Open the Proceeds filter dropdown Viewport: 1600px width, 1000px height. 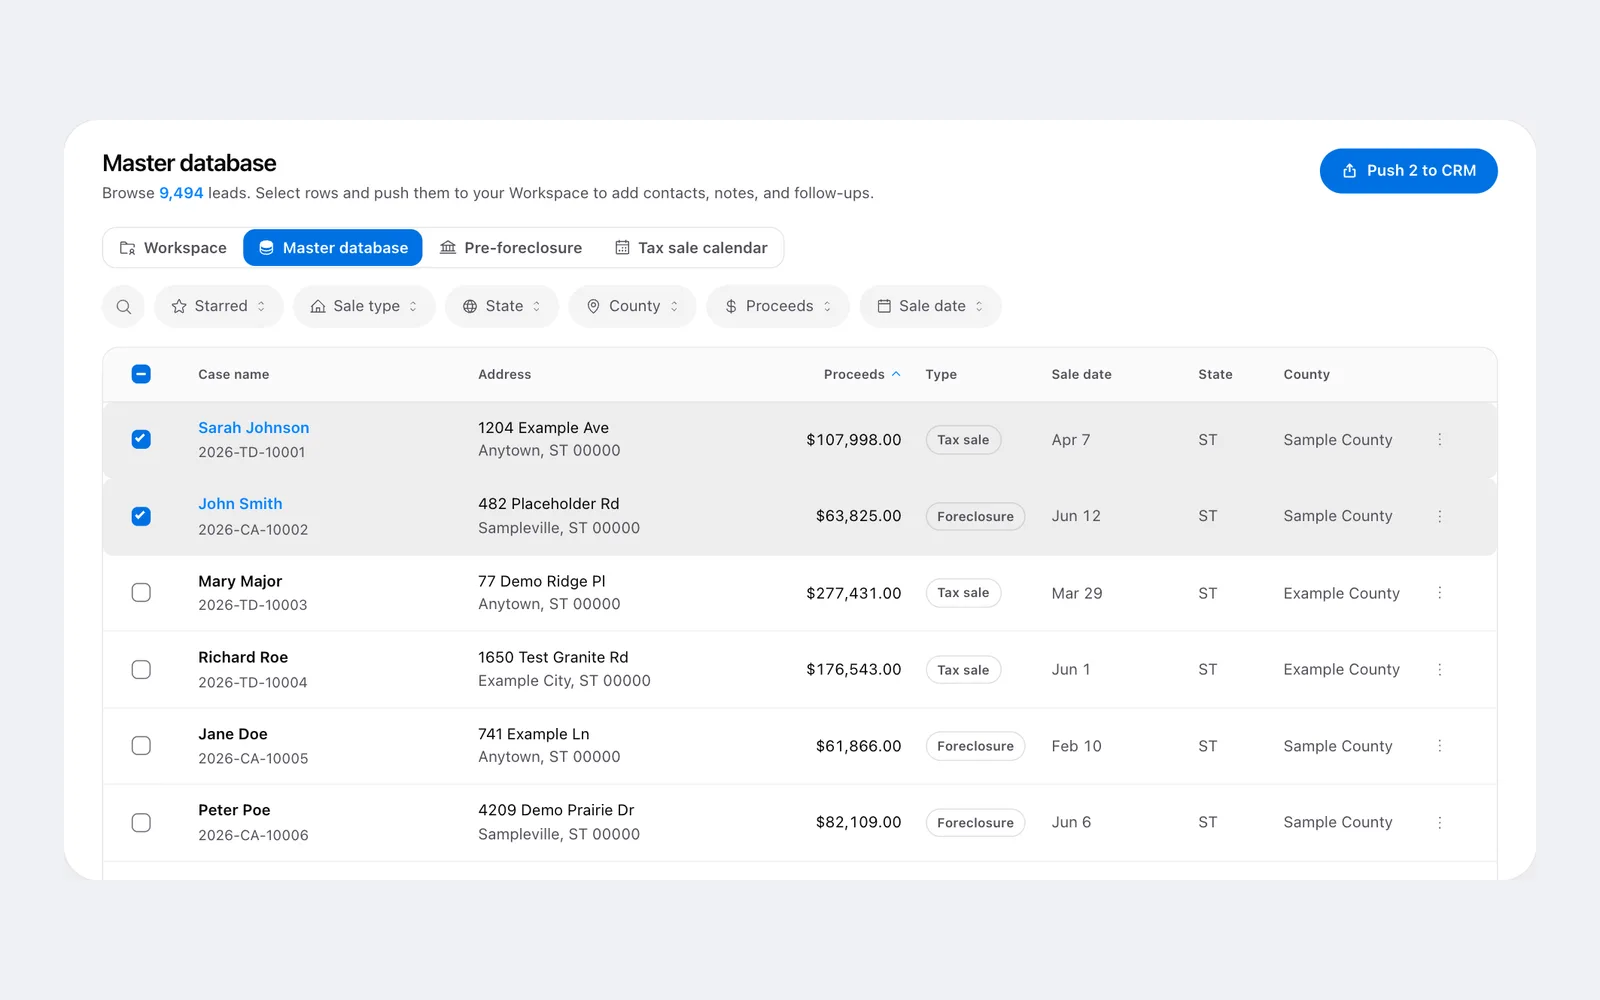(x=778, y=307)
